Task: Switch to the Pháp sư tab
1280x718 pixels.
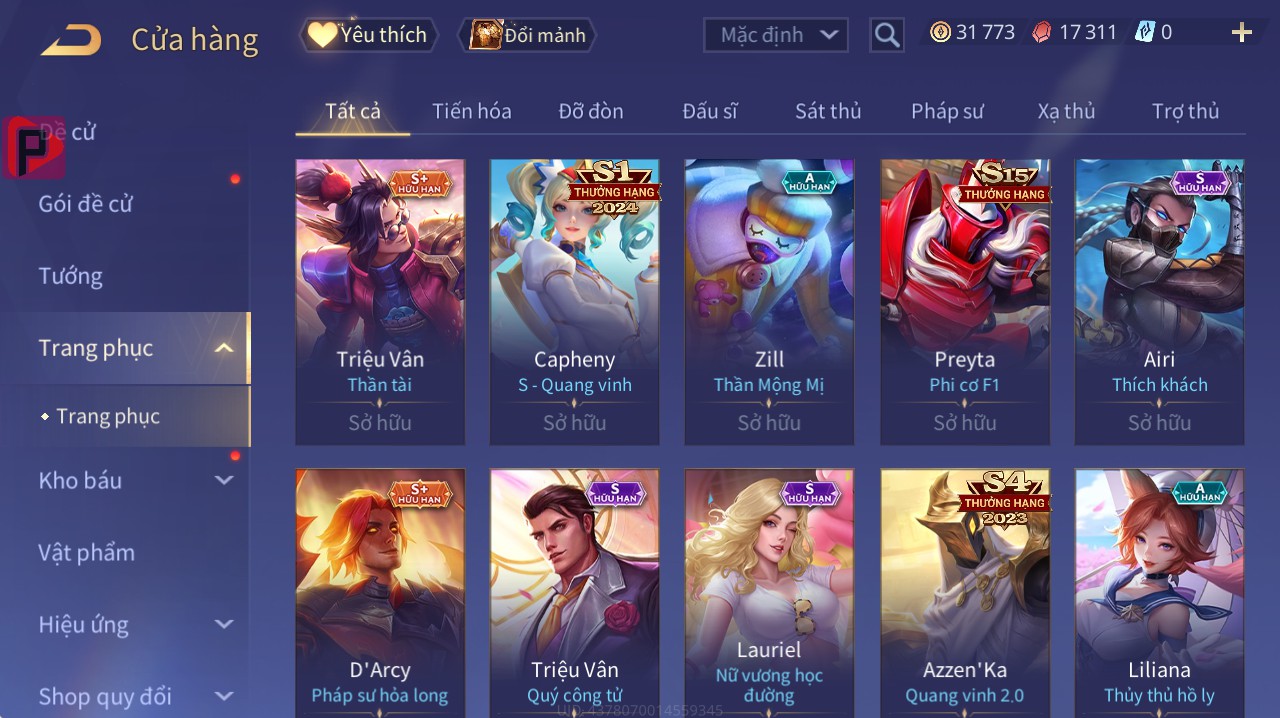Action: (x=947, y=111)
